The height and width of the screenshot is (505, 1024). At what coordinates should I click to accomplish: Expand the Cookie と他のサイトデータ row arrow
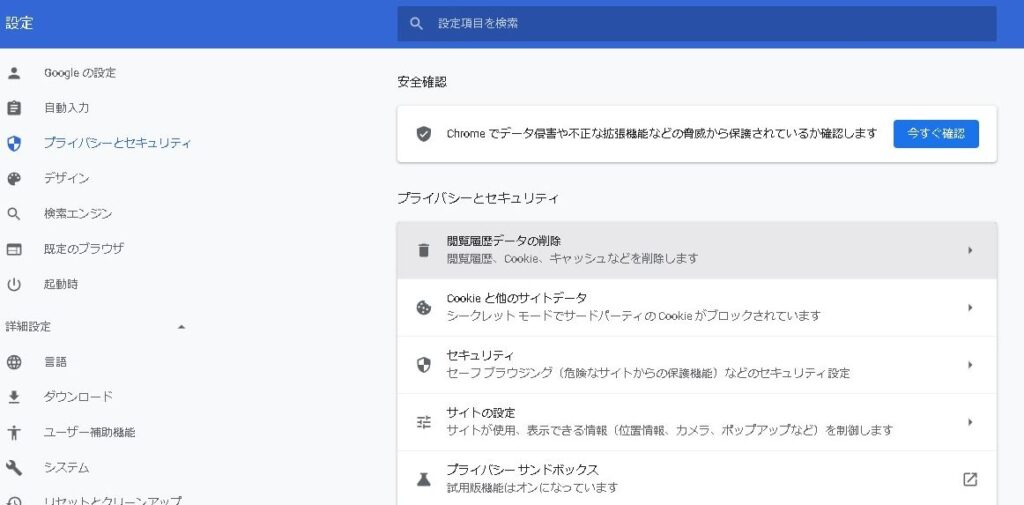(969, 307)
